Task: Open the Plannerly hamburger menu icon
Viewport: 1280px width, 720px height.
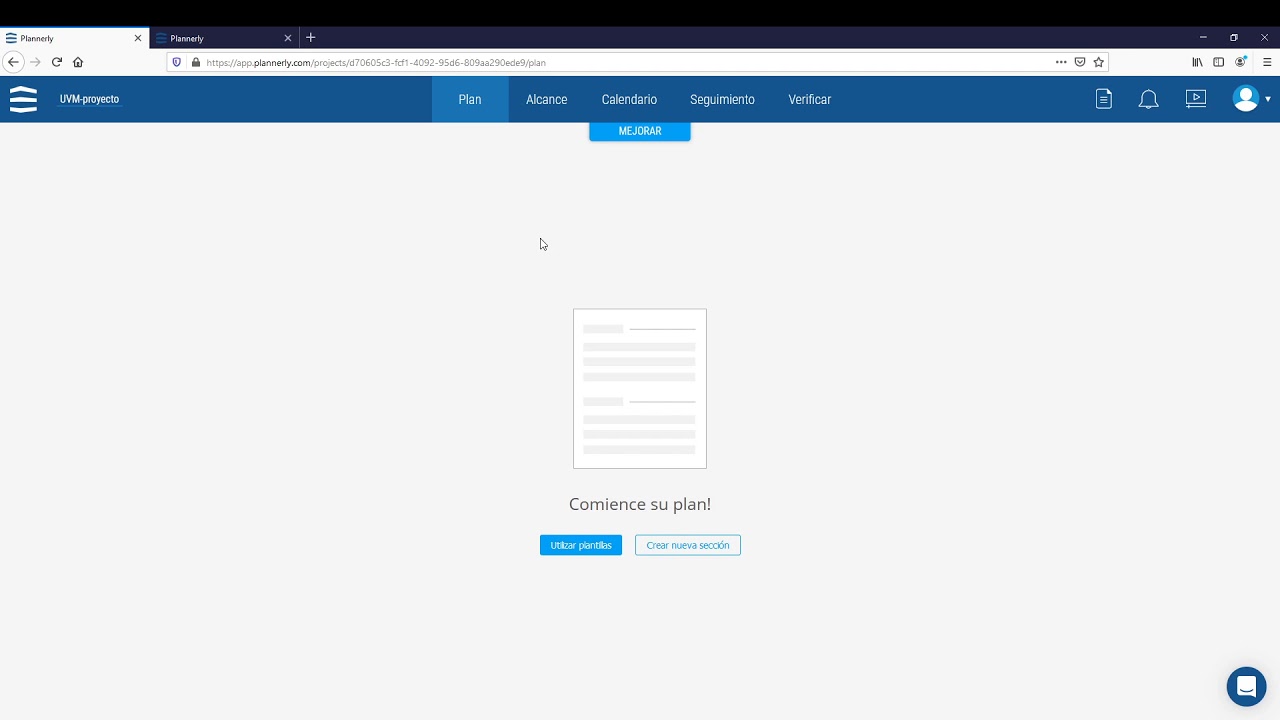Action: (23, 99)
